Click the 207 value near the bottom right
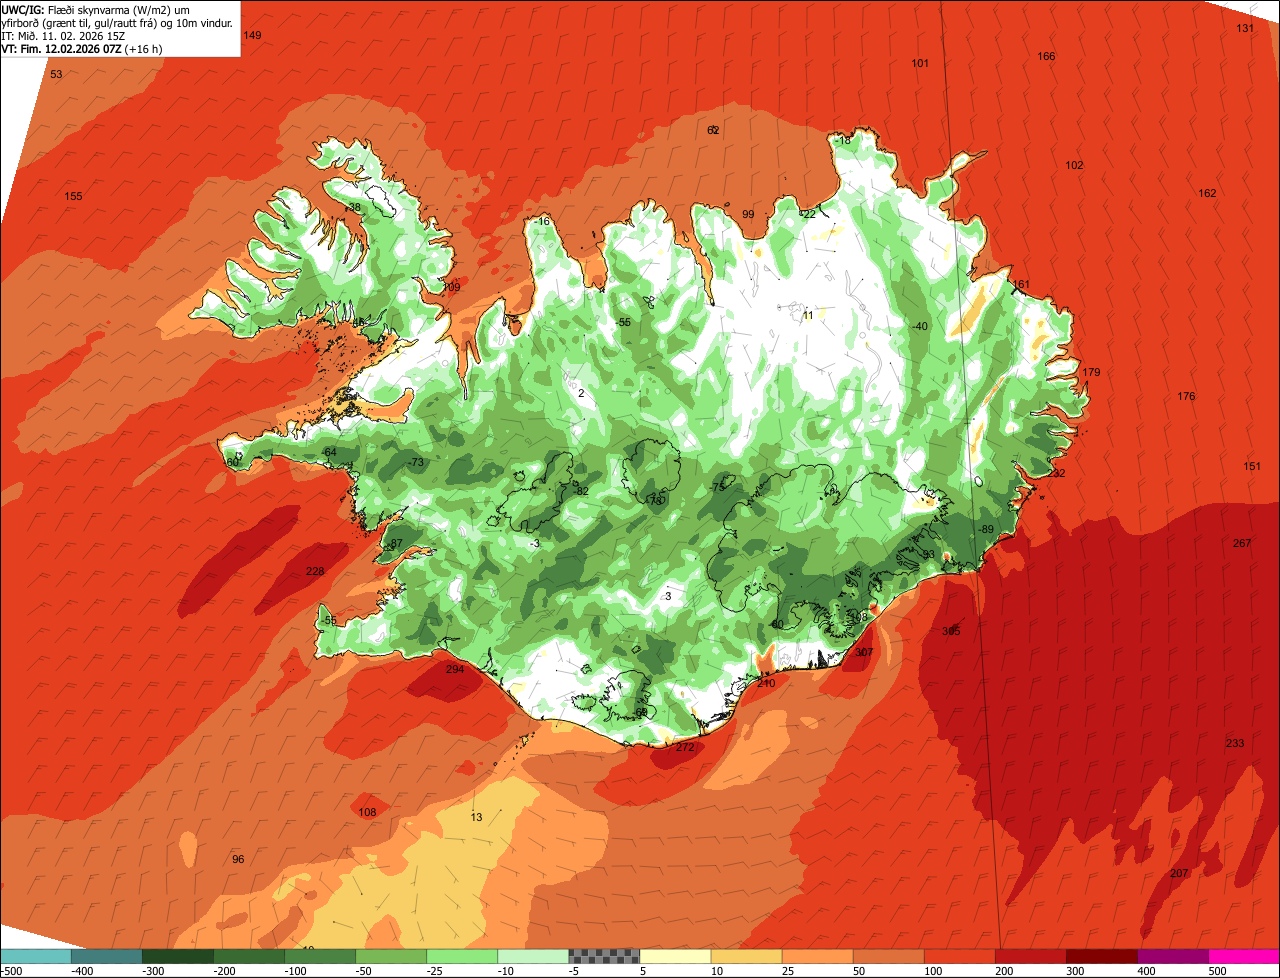 1179,874
